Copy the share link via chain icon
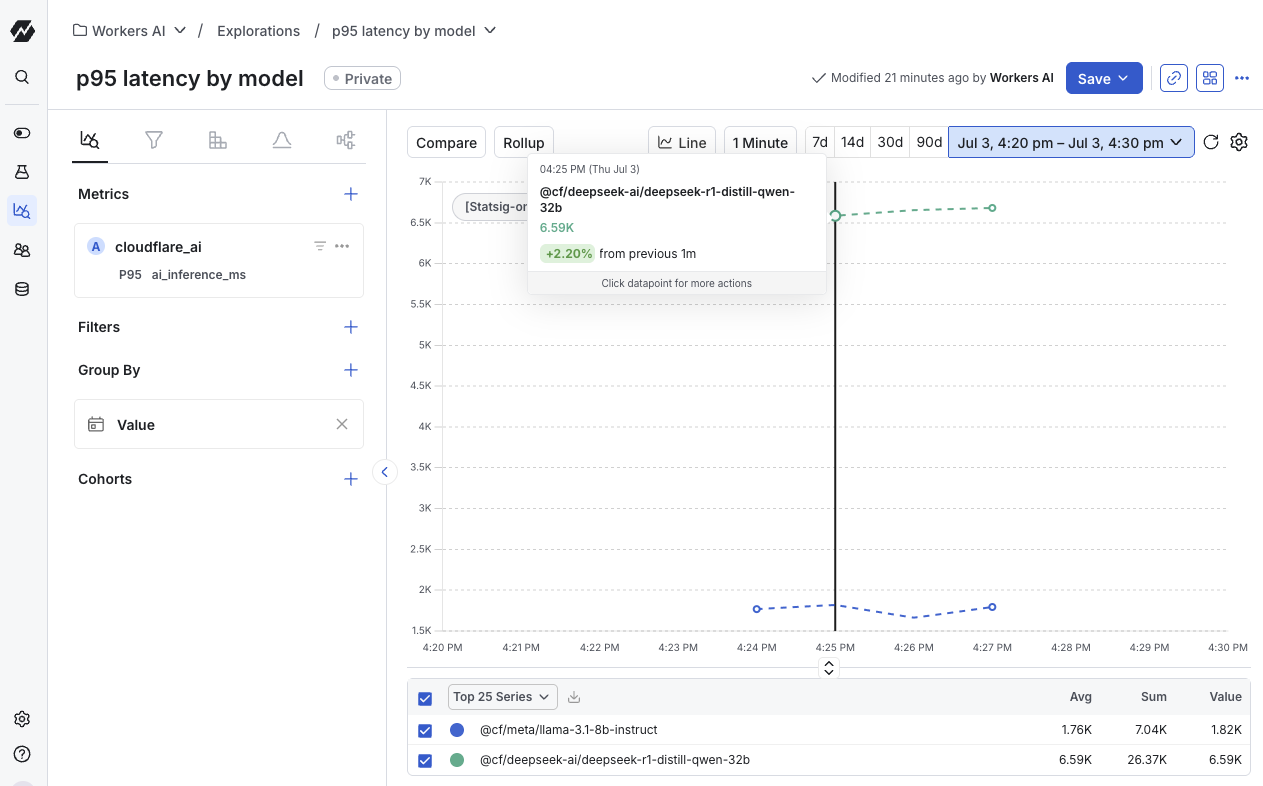The width and height of the screenshot is (1263, 786). (1173, 77)
